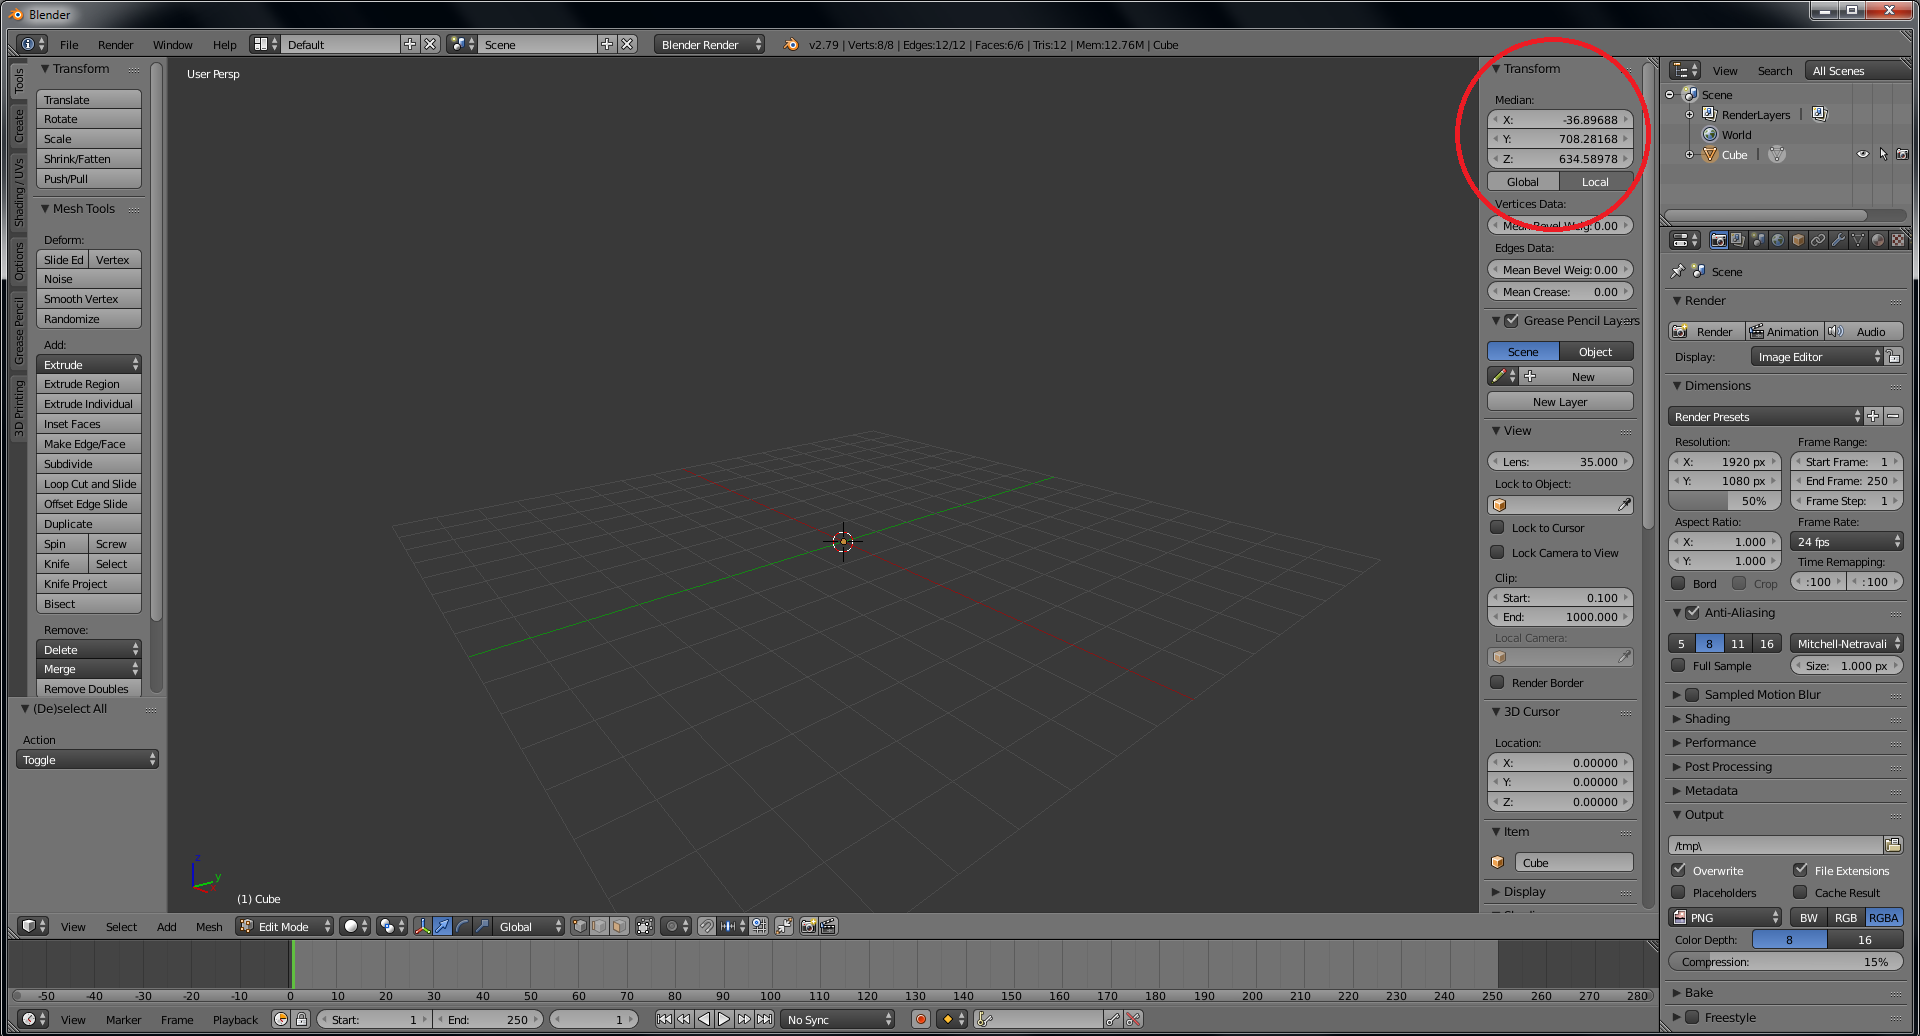
Task: Enable Full Sample checkbox
Action: tap(1678, 665)
